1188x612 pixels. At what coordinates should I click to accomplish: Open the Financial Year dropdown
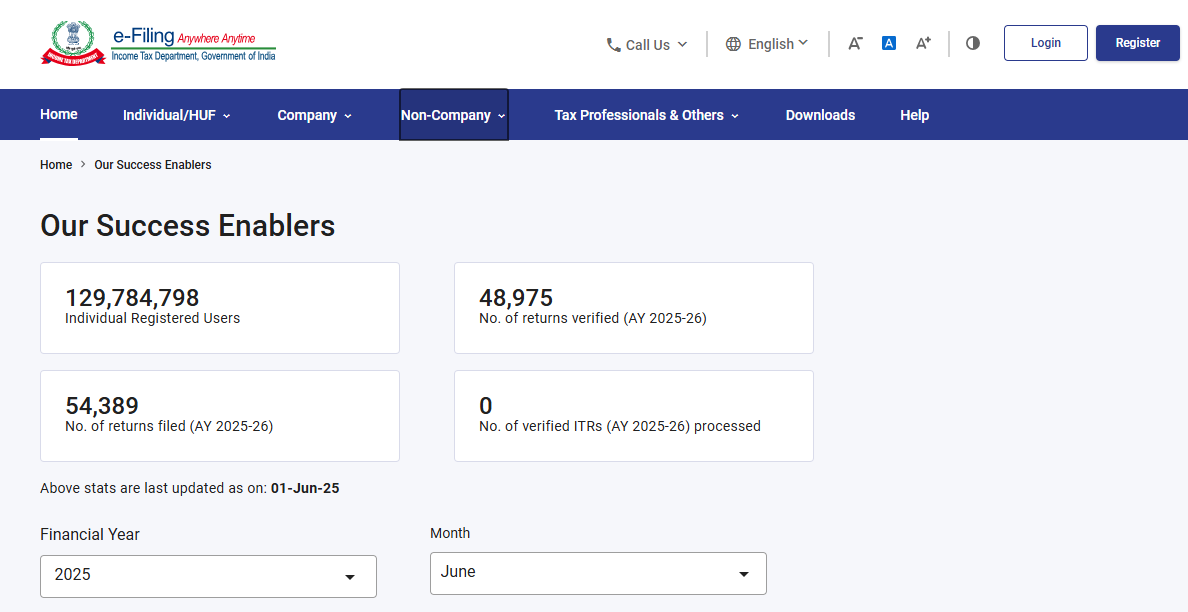tap(208, 576)
